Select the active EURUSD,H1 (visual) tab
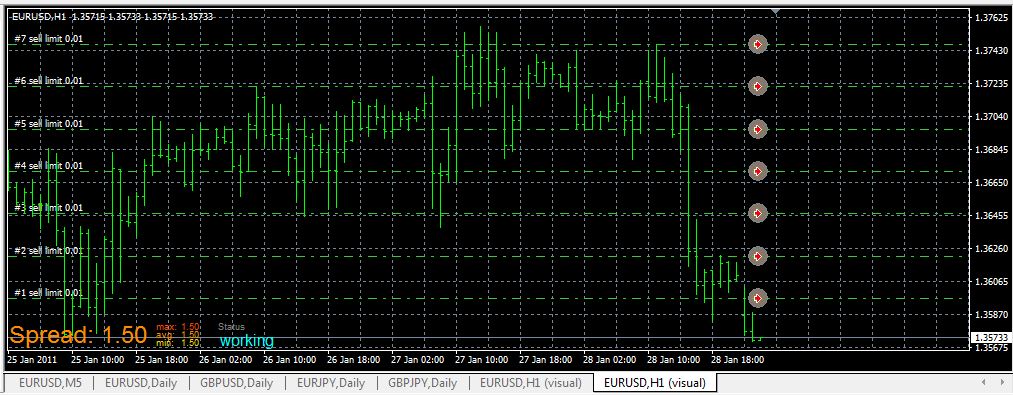Viewport: 1013px width, 395px height. coord(654,383)
